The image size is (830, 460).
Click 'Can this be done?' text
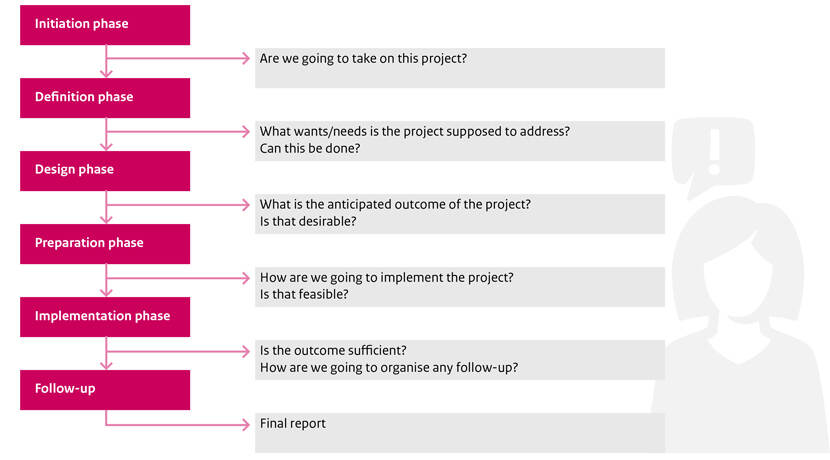310,149
